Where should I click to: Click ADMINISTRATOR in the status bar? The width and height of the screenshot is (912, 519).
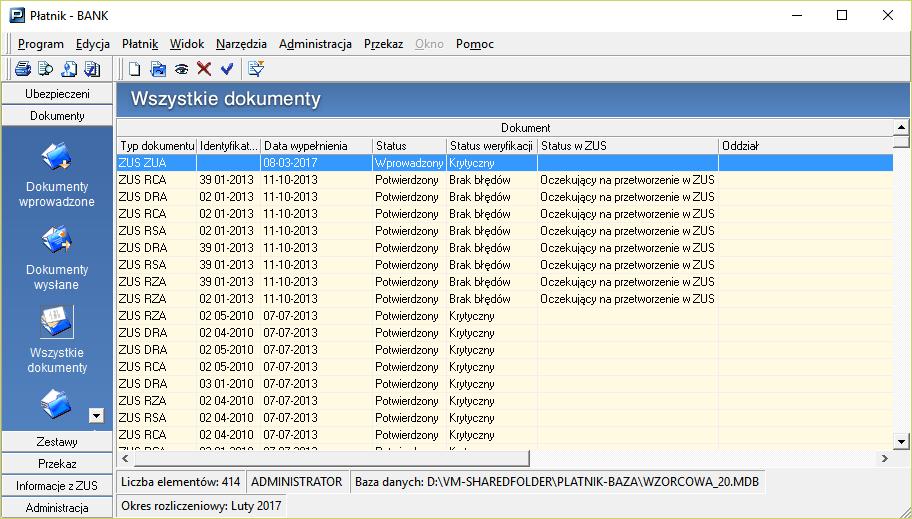click(297, 482)
